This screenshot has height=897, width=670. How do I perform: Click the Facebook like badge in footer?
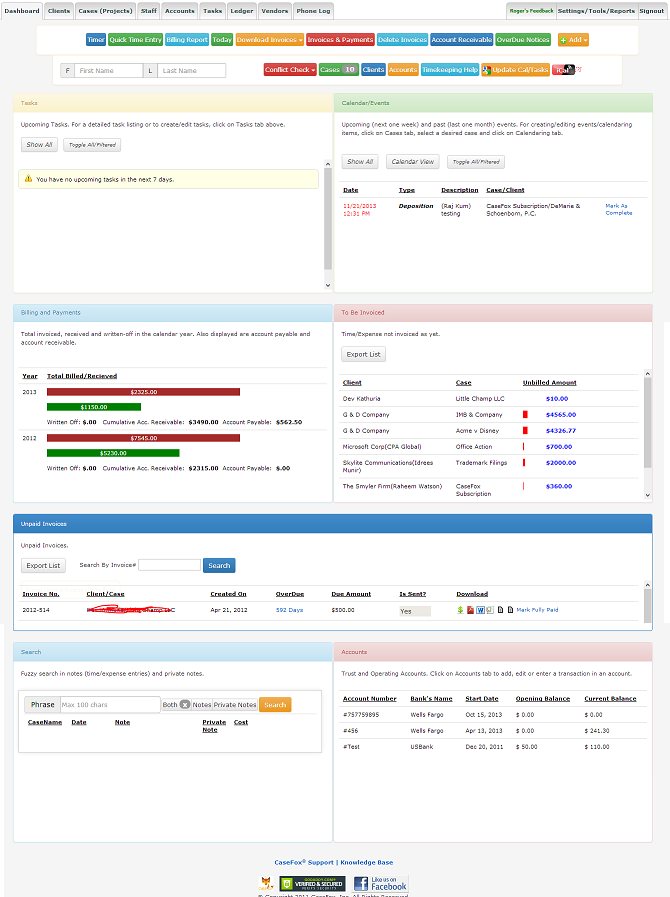(380, 884)
